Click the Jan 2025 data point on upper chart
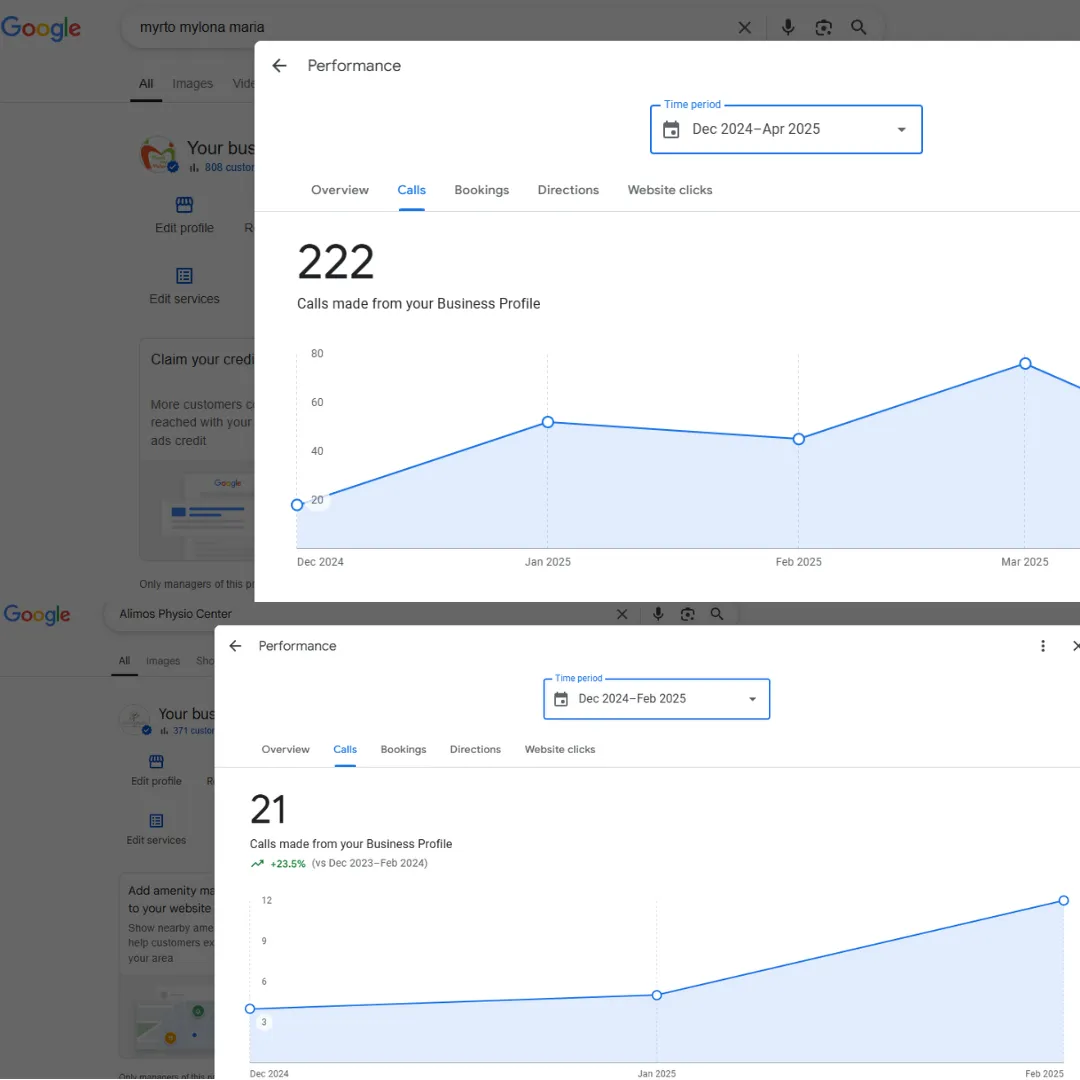The height and width of the screenshot is (1080, 1080). 548,422
